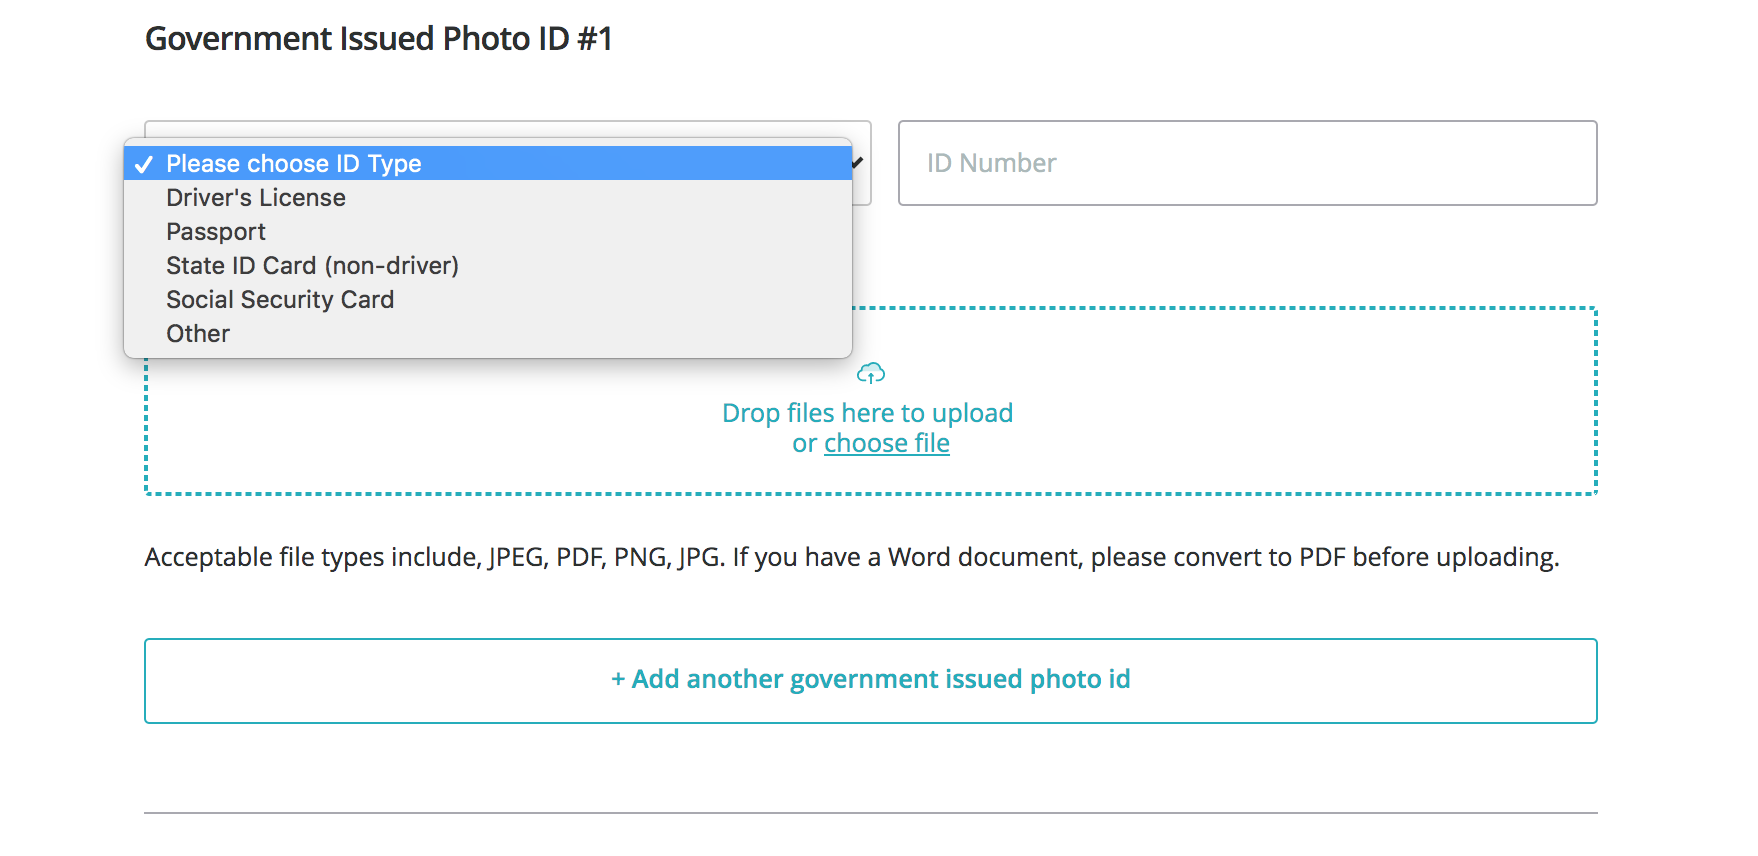The width and height of the screenshot is (1758, 856).
Task: Click the Government Issued Photo ID #1 heading
Action: (x=378, y=39)
